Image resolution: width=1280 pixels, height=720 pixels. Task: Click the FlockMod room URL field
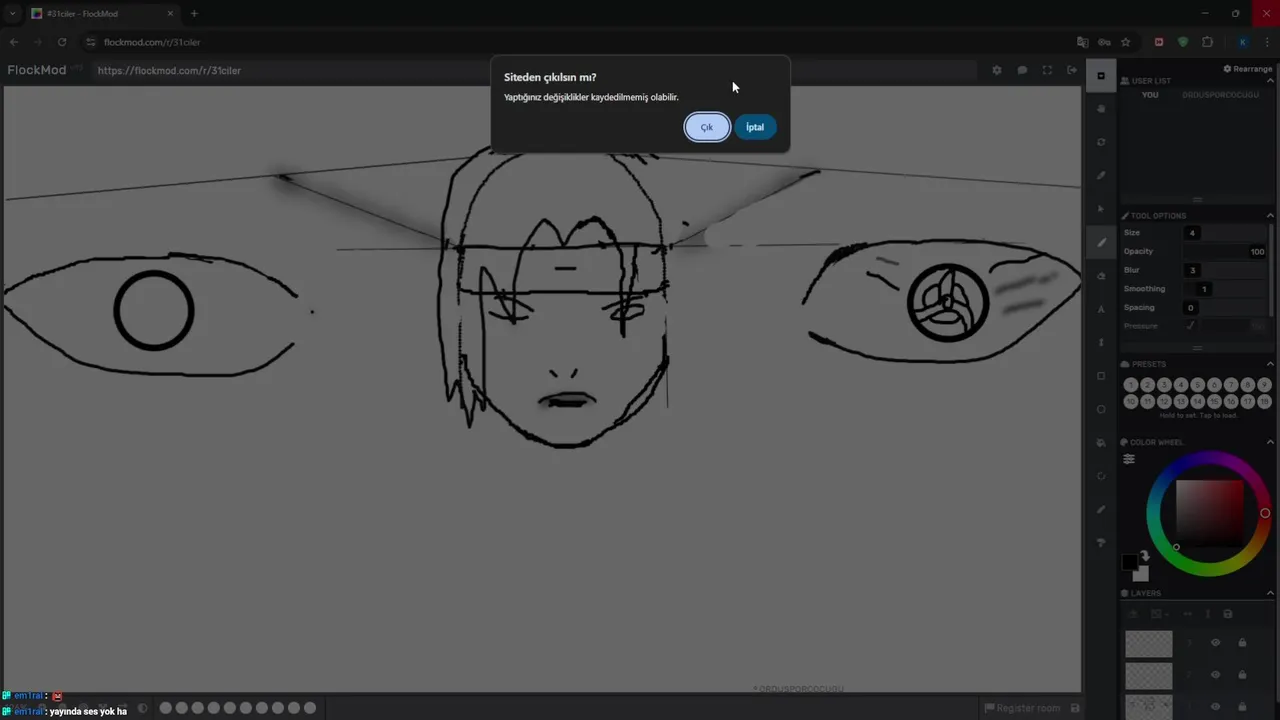point(534,70)
